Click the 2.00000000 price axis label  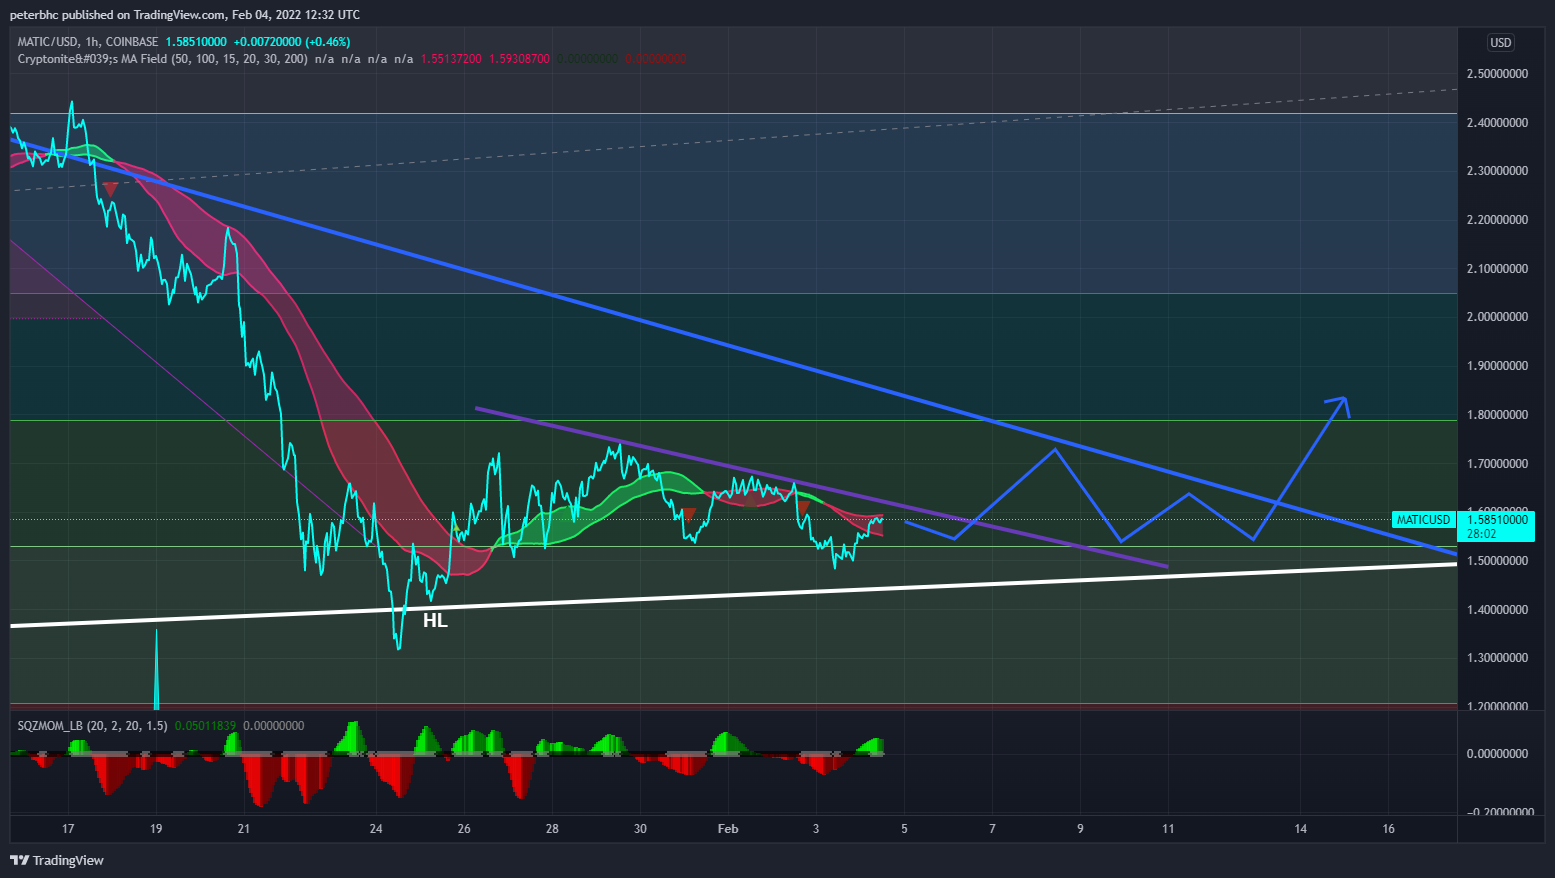tap(1497, 317)
